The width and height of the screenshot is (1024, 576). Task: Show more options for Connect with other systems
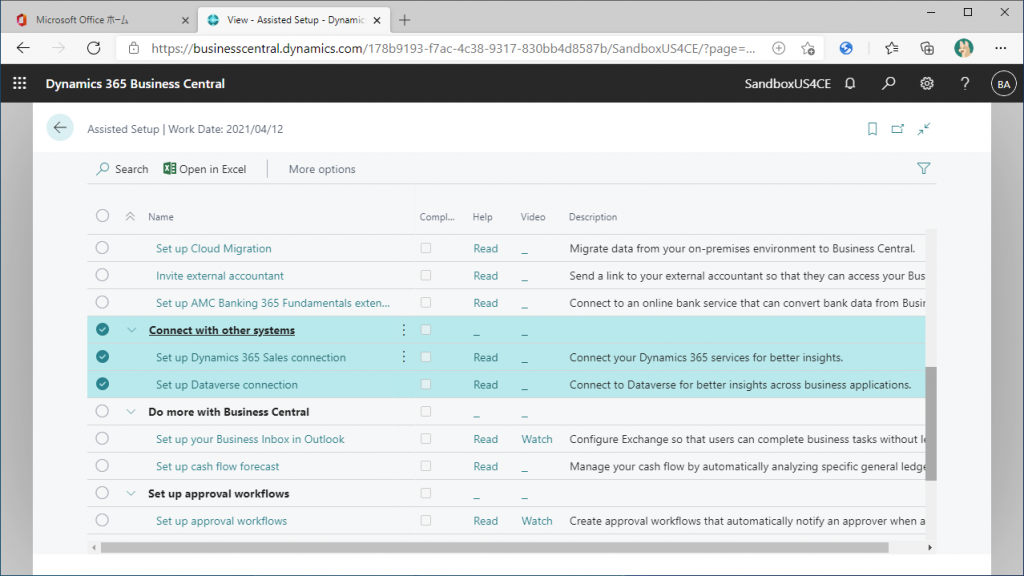click(x=404, y=330)
